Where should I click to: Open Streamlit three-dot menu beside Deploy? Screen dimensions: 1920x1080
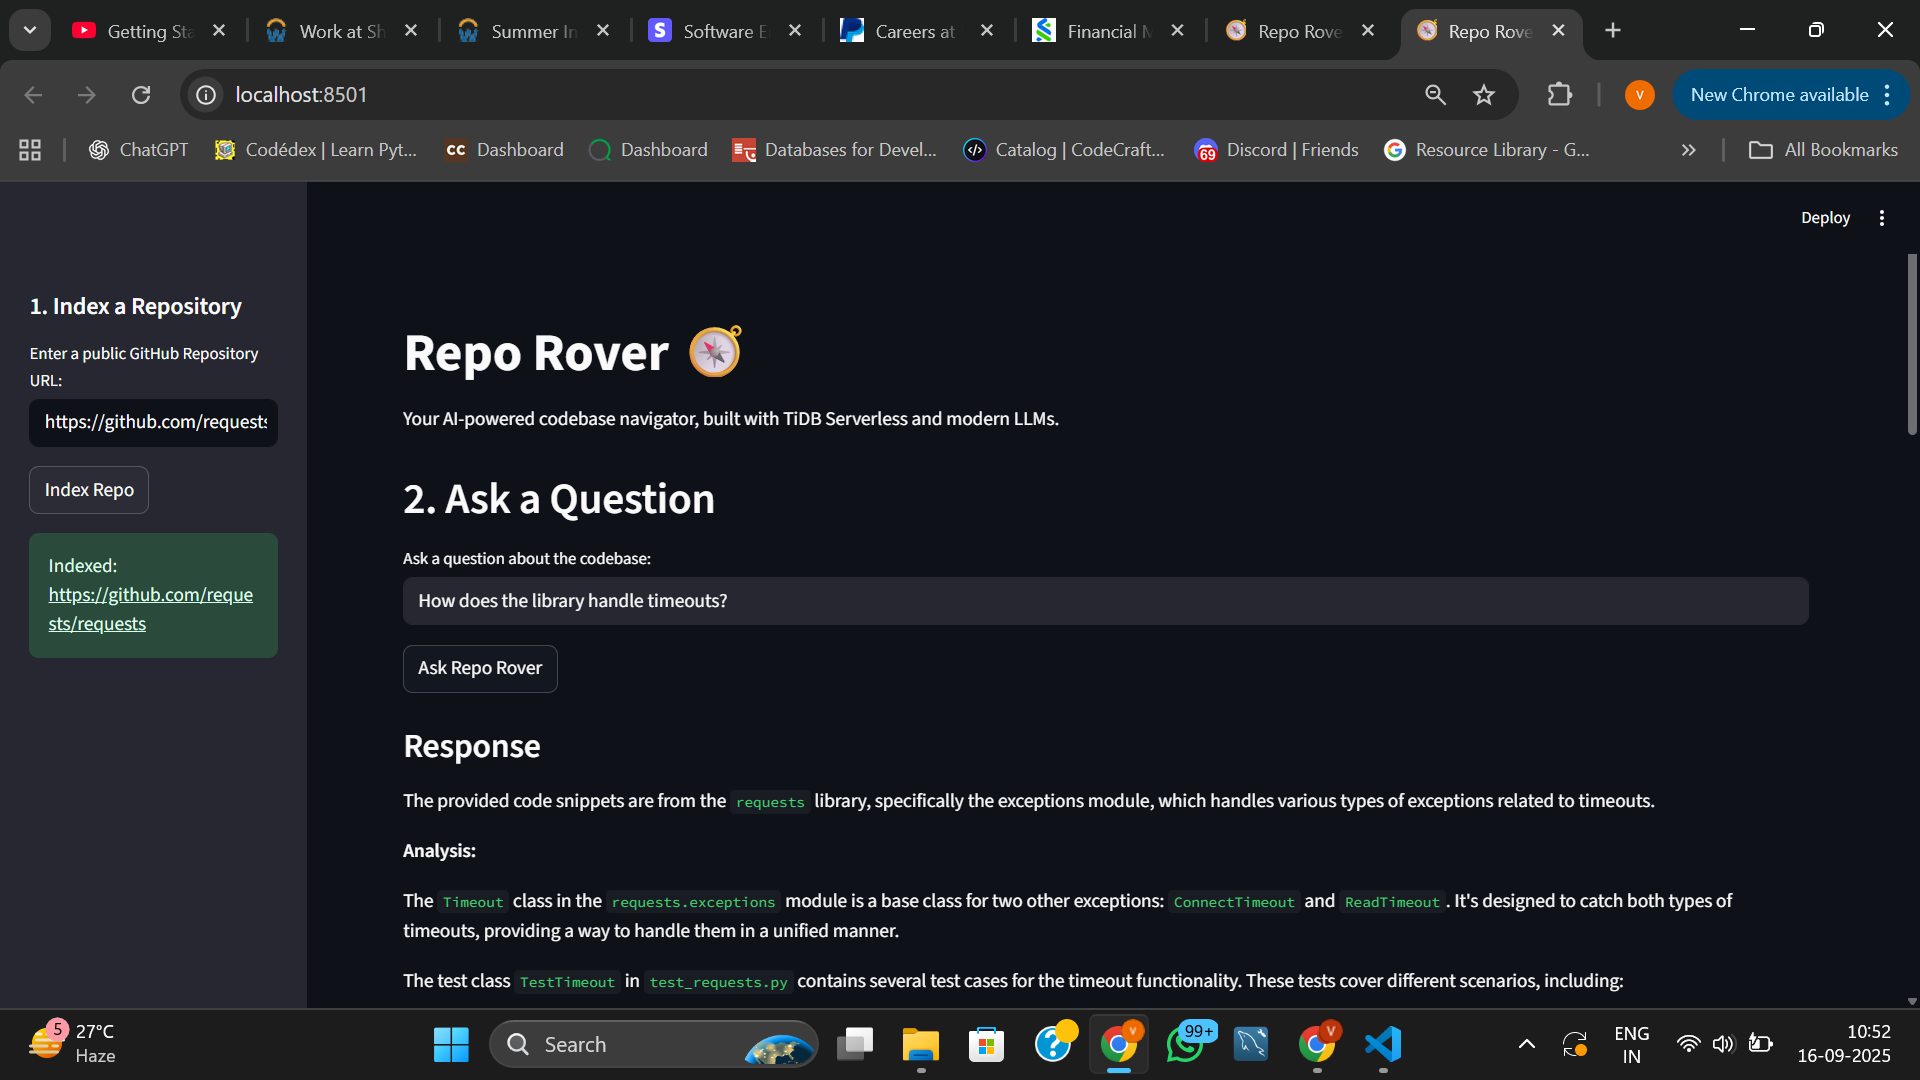tap(1882, 218)
